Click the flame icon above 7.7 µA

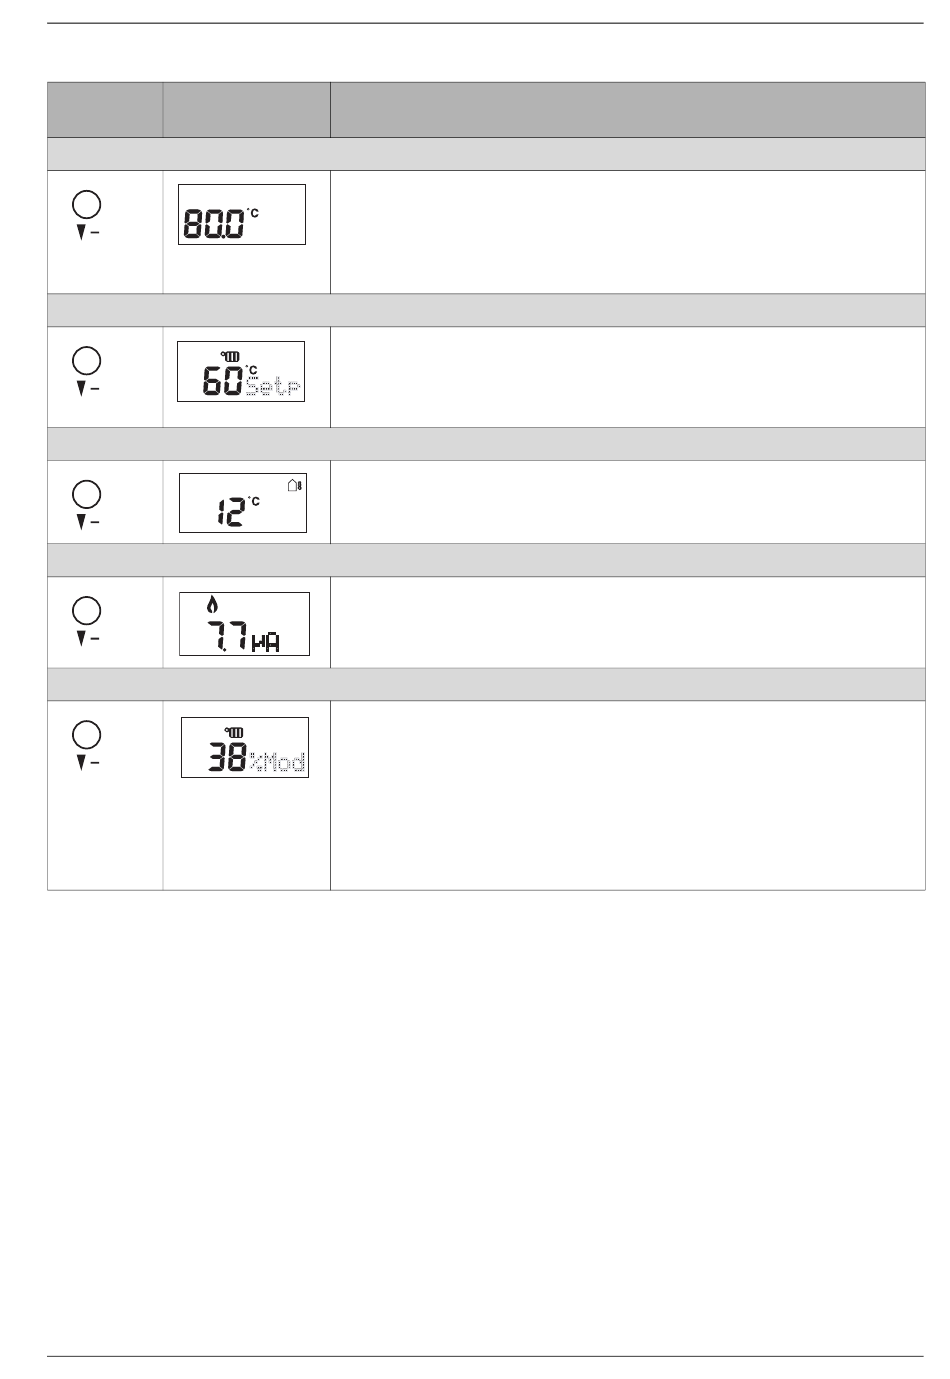211,604
